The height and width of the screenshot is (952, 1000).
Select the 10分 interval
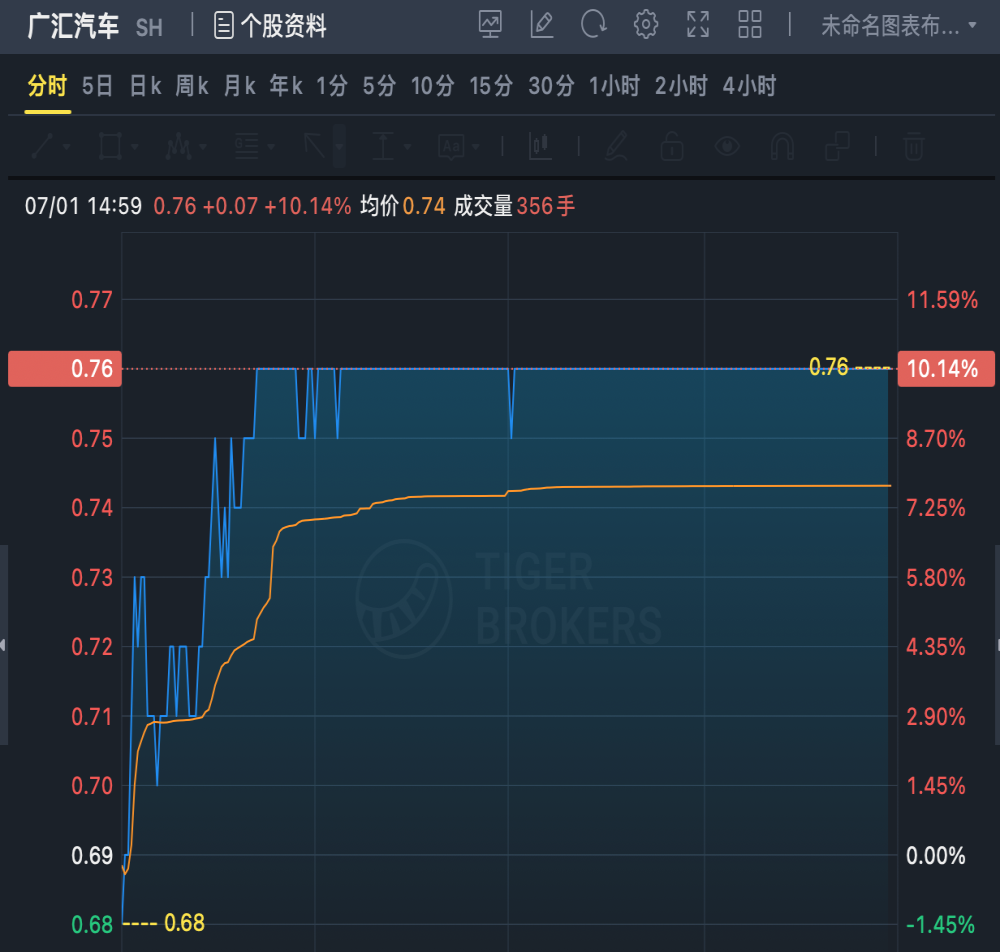point(432,85)
